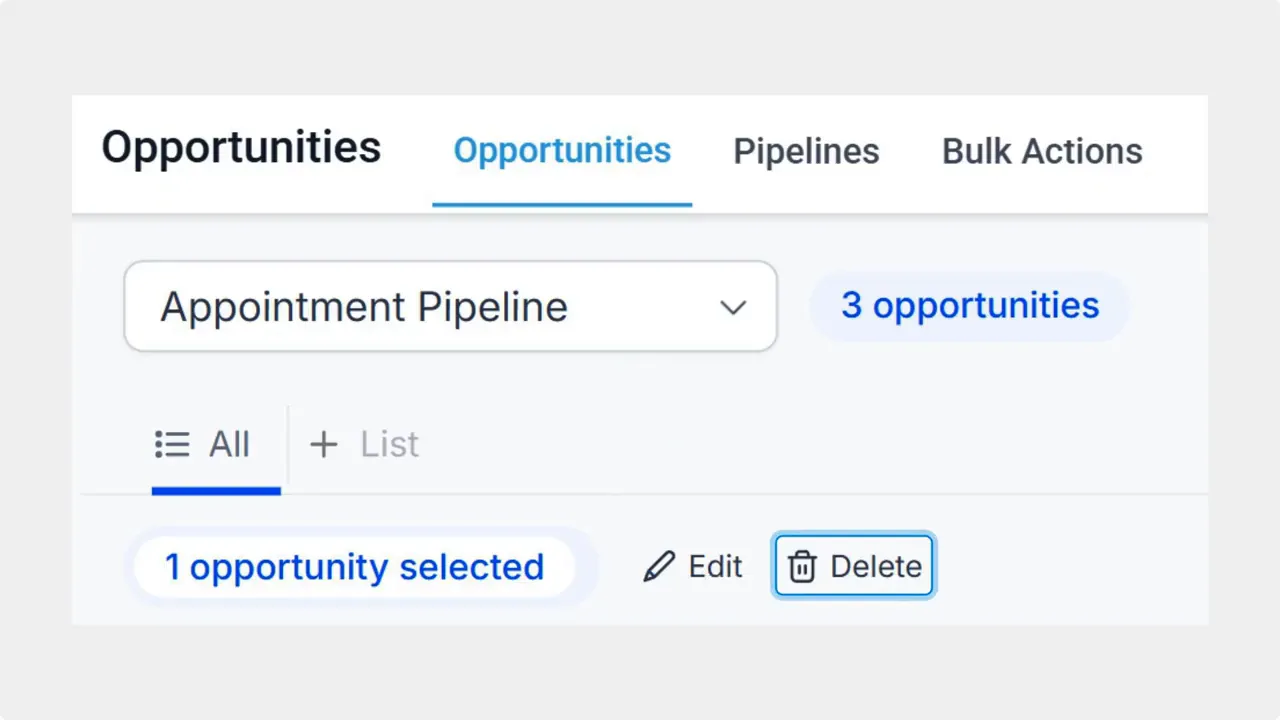Click the pencil icon next to Edit

tap(659, 566)
